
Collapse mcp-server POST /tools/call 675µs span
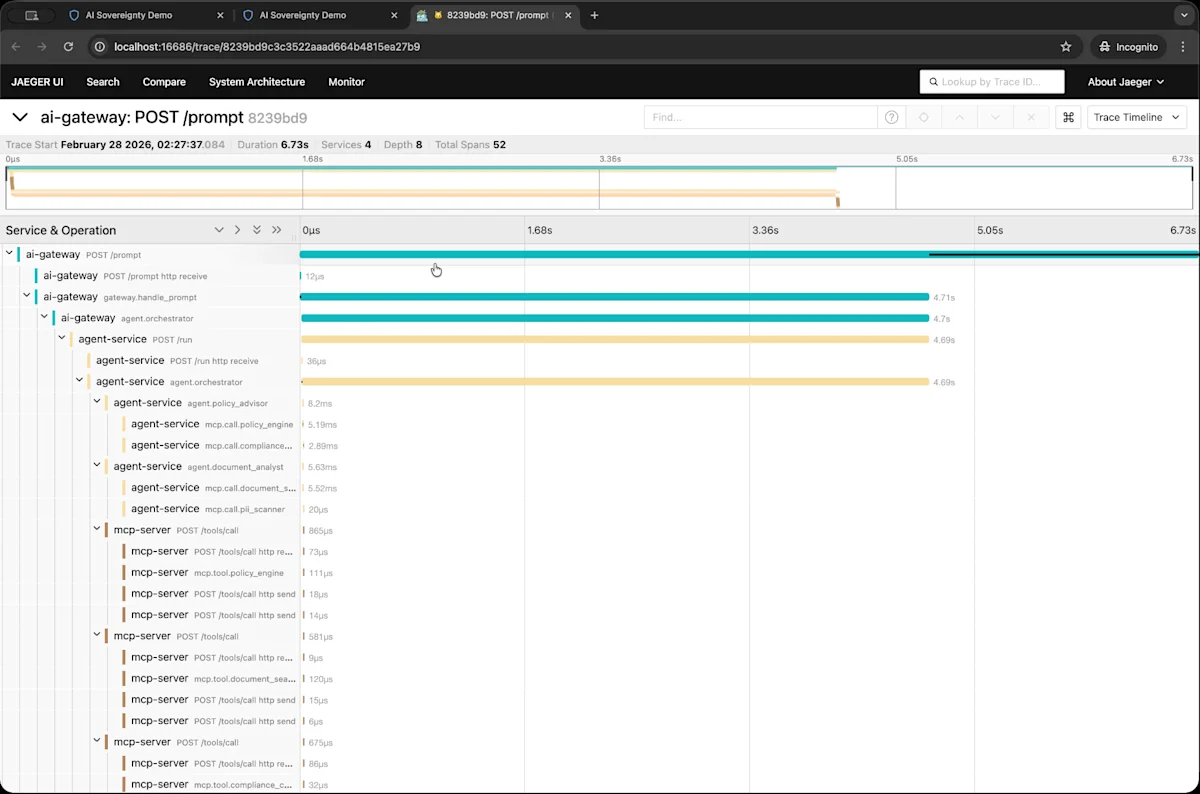click(97, 742)
